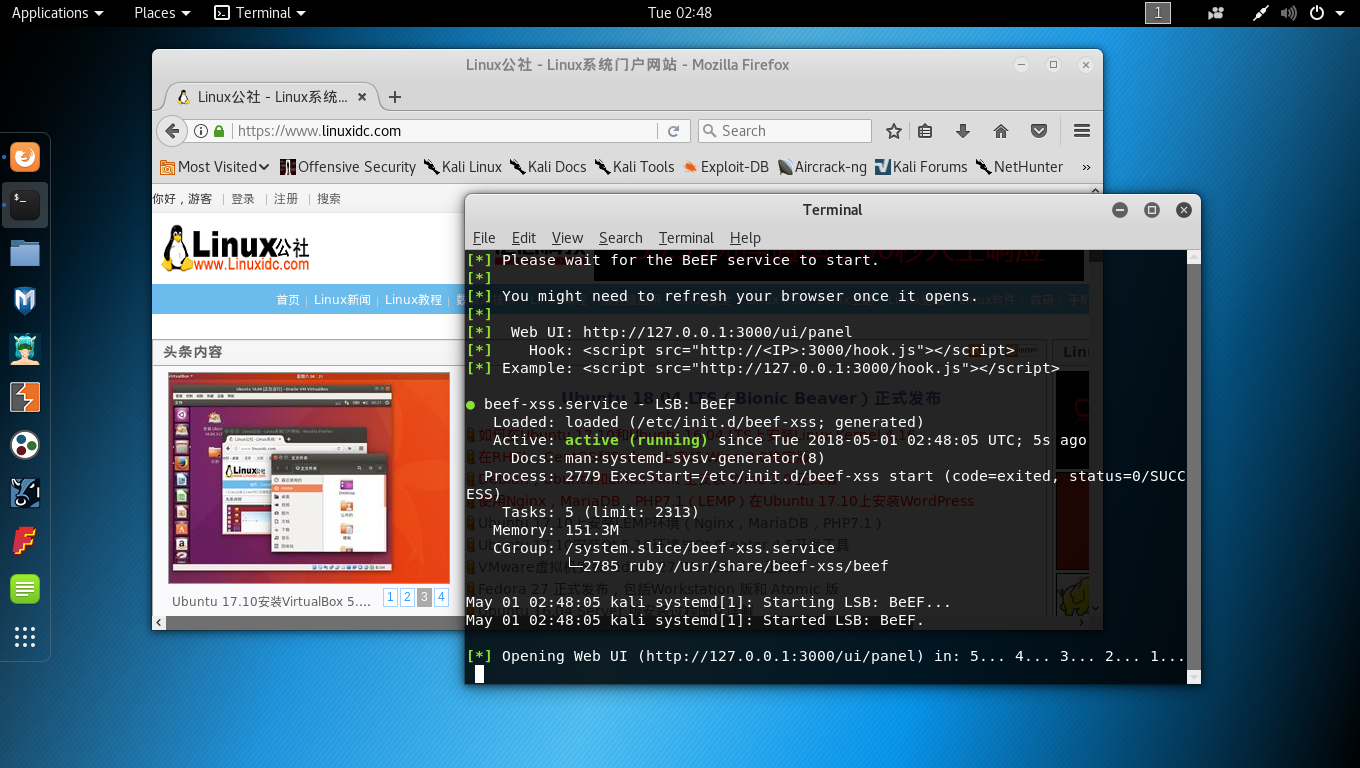Click the green padlock in address bar
Viewport: 1360px width, 768px height.
pos(219,131)
